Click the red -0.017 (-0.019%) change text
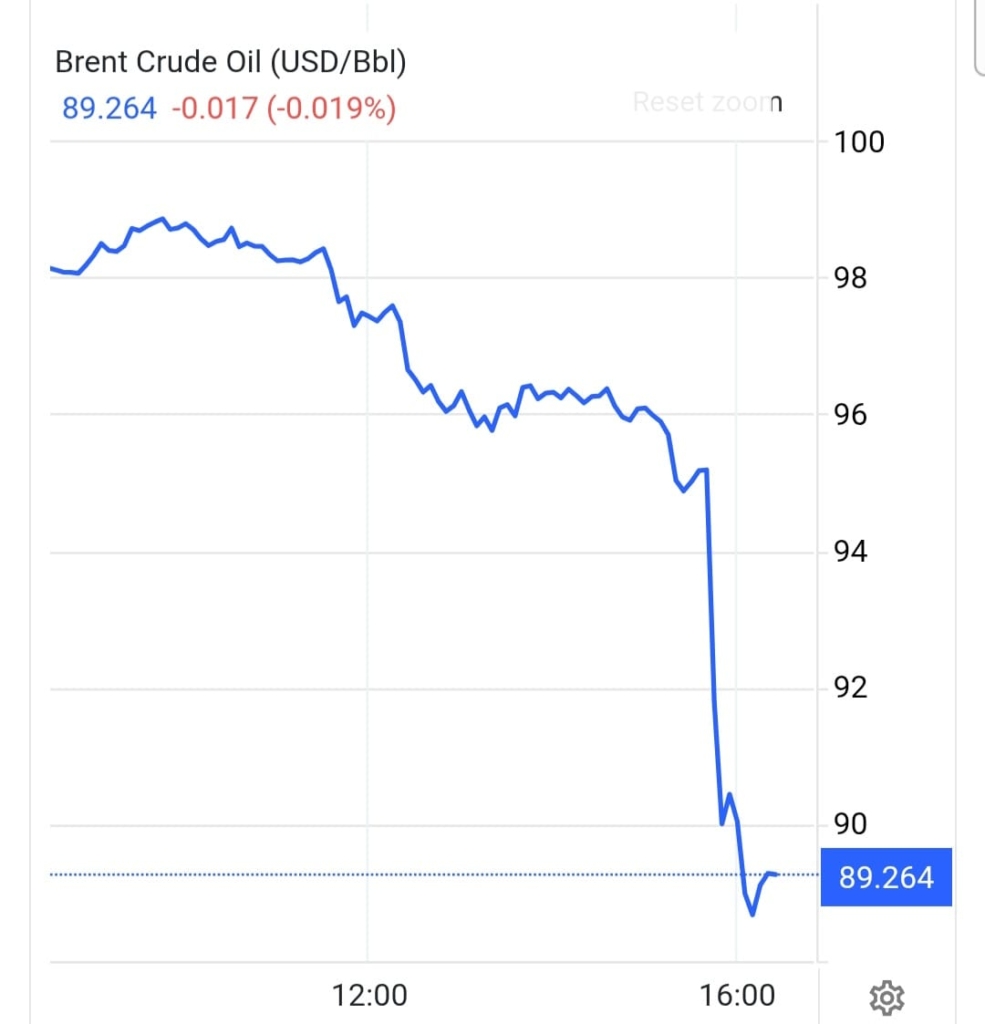The height and width of the screenshot is (1024, 985). (284, 108)
